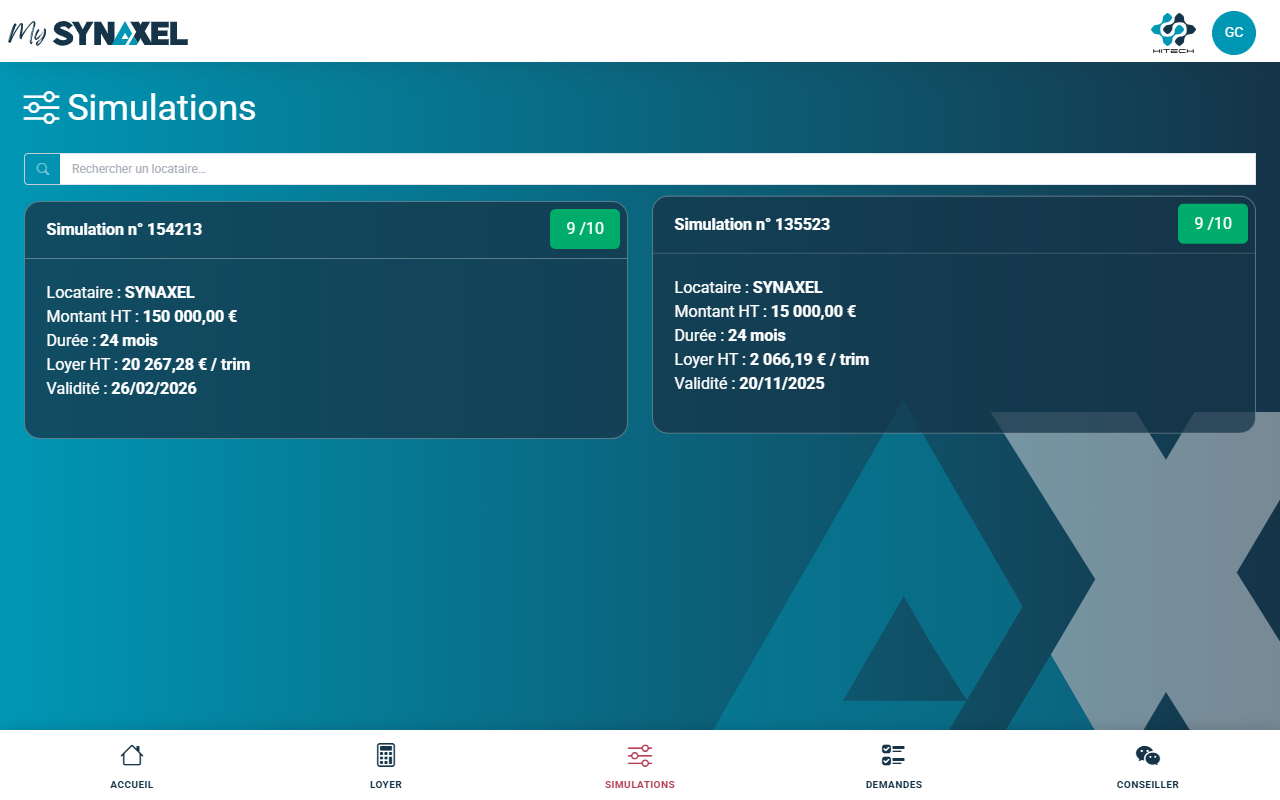Viewport: 1280px width, 800px height.
Task: Select the SIMULATIONS label in bottom navigation
Action: click(x=640, y=785)
